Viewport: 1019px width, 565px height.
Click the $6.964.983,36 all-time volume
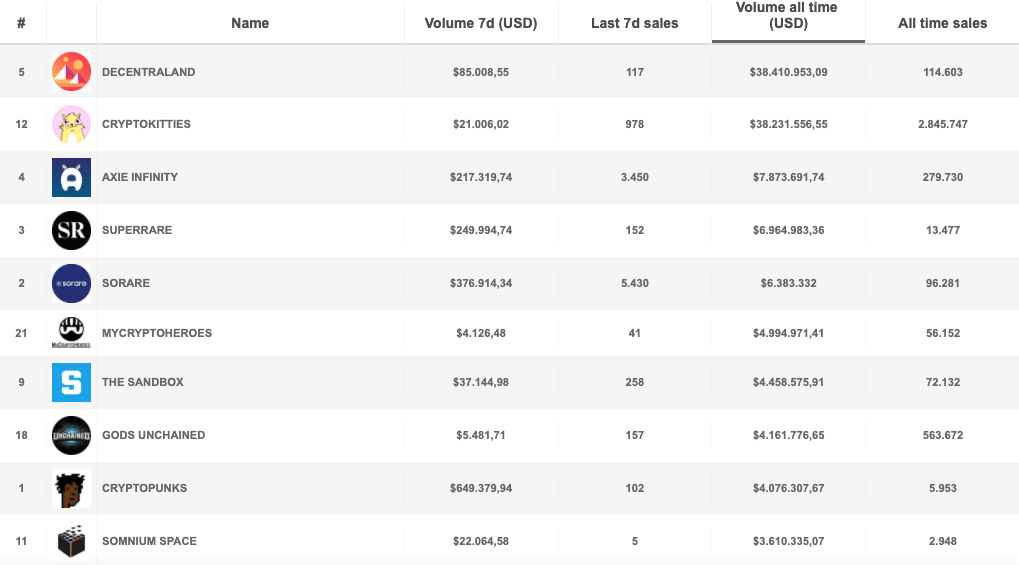click(788, 230)
